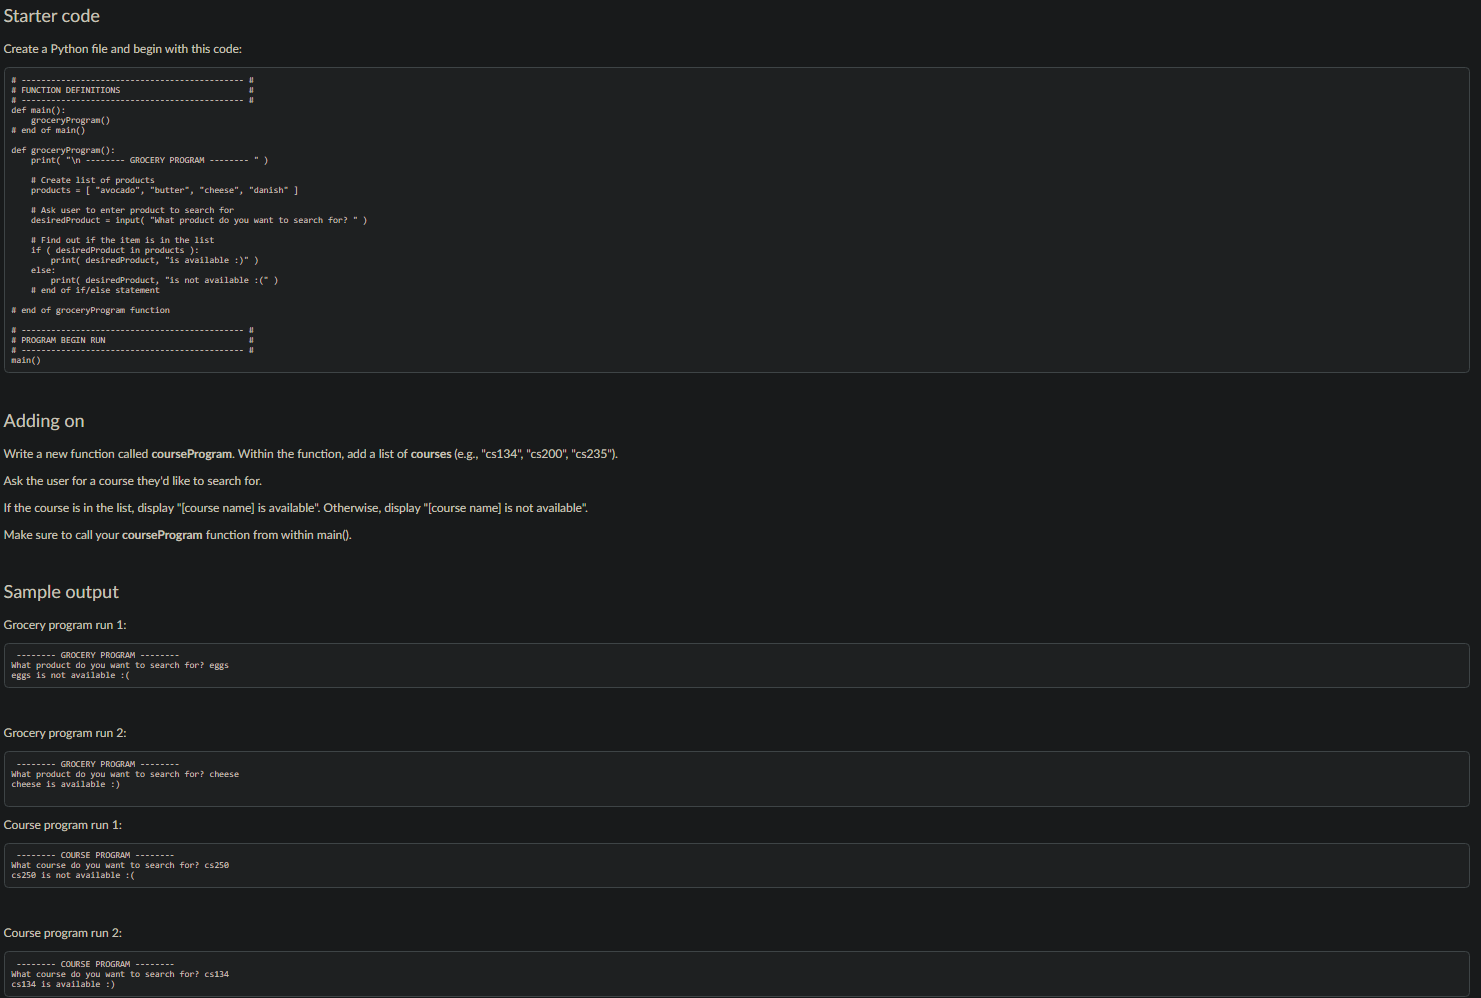Click 'Write a new function called courseProgram' paragraph

311,454
